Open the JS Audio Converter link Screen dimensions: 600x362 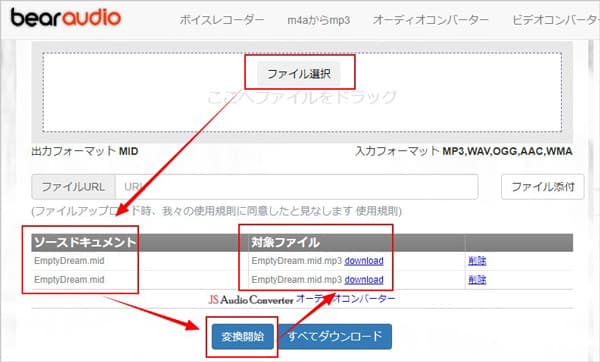point(251,300)
